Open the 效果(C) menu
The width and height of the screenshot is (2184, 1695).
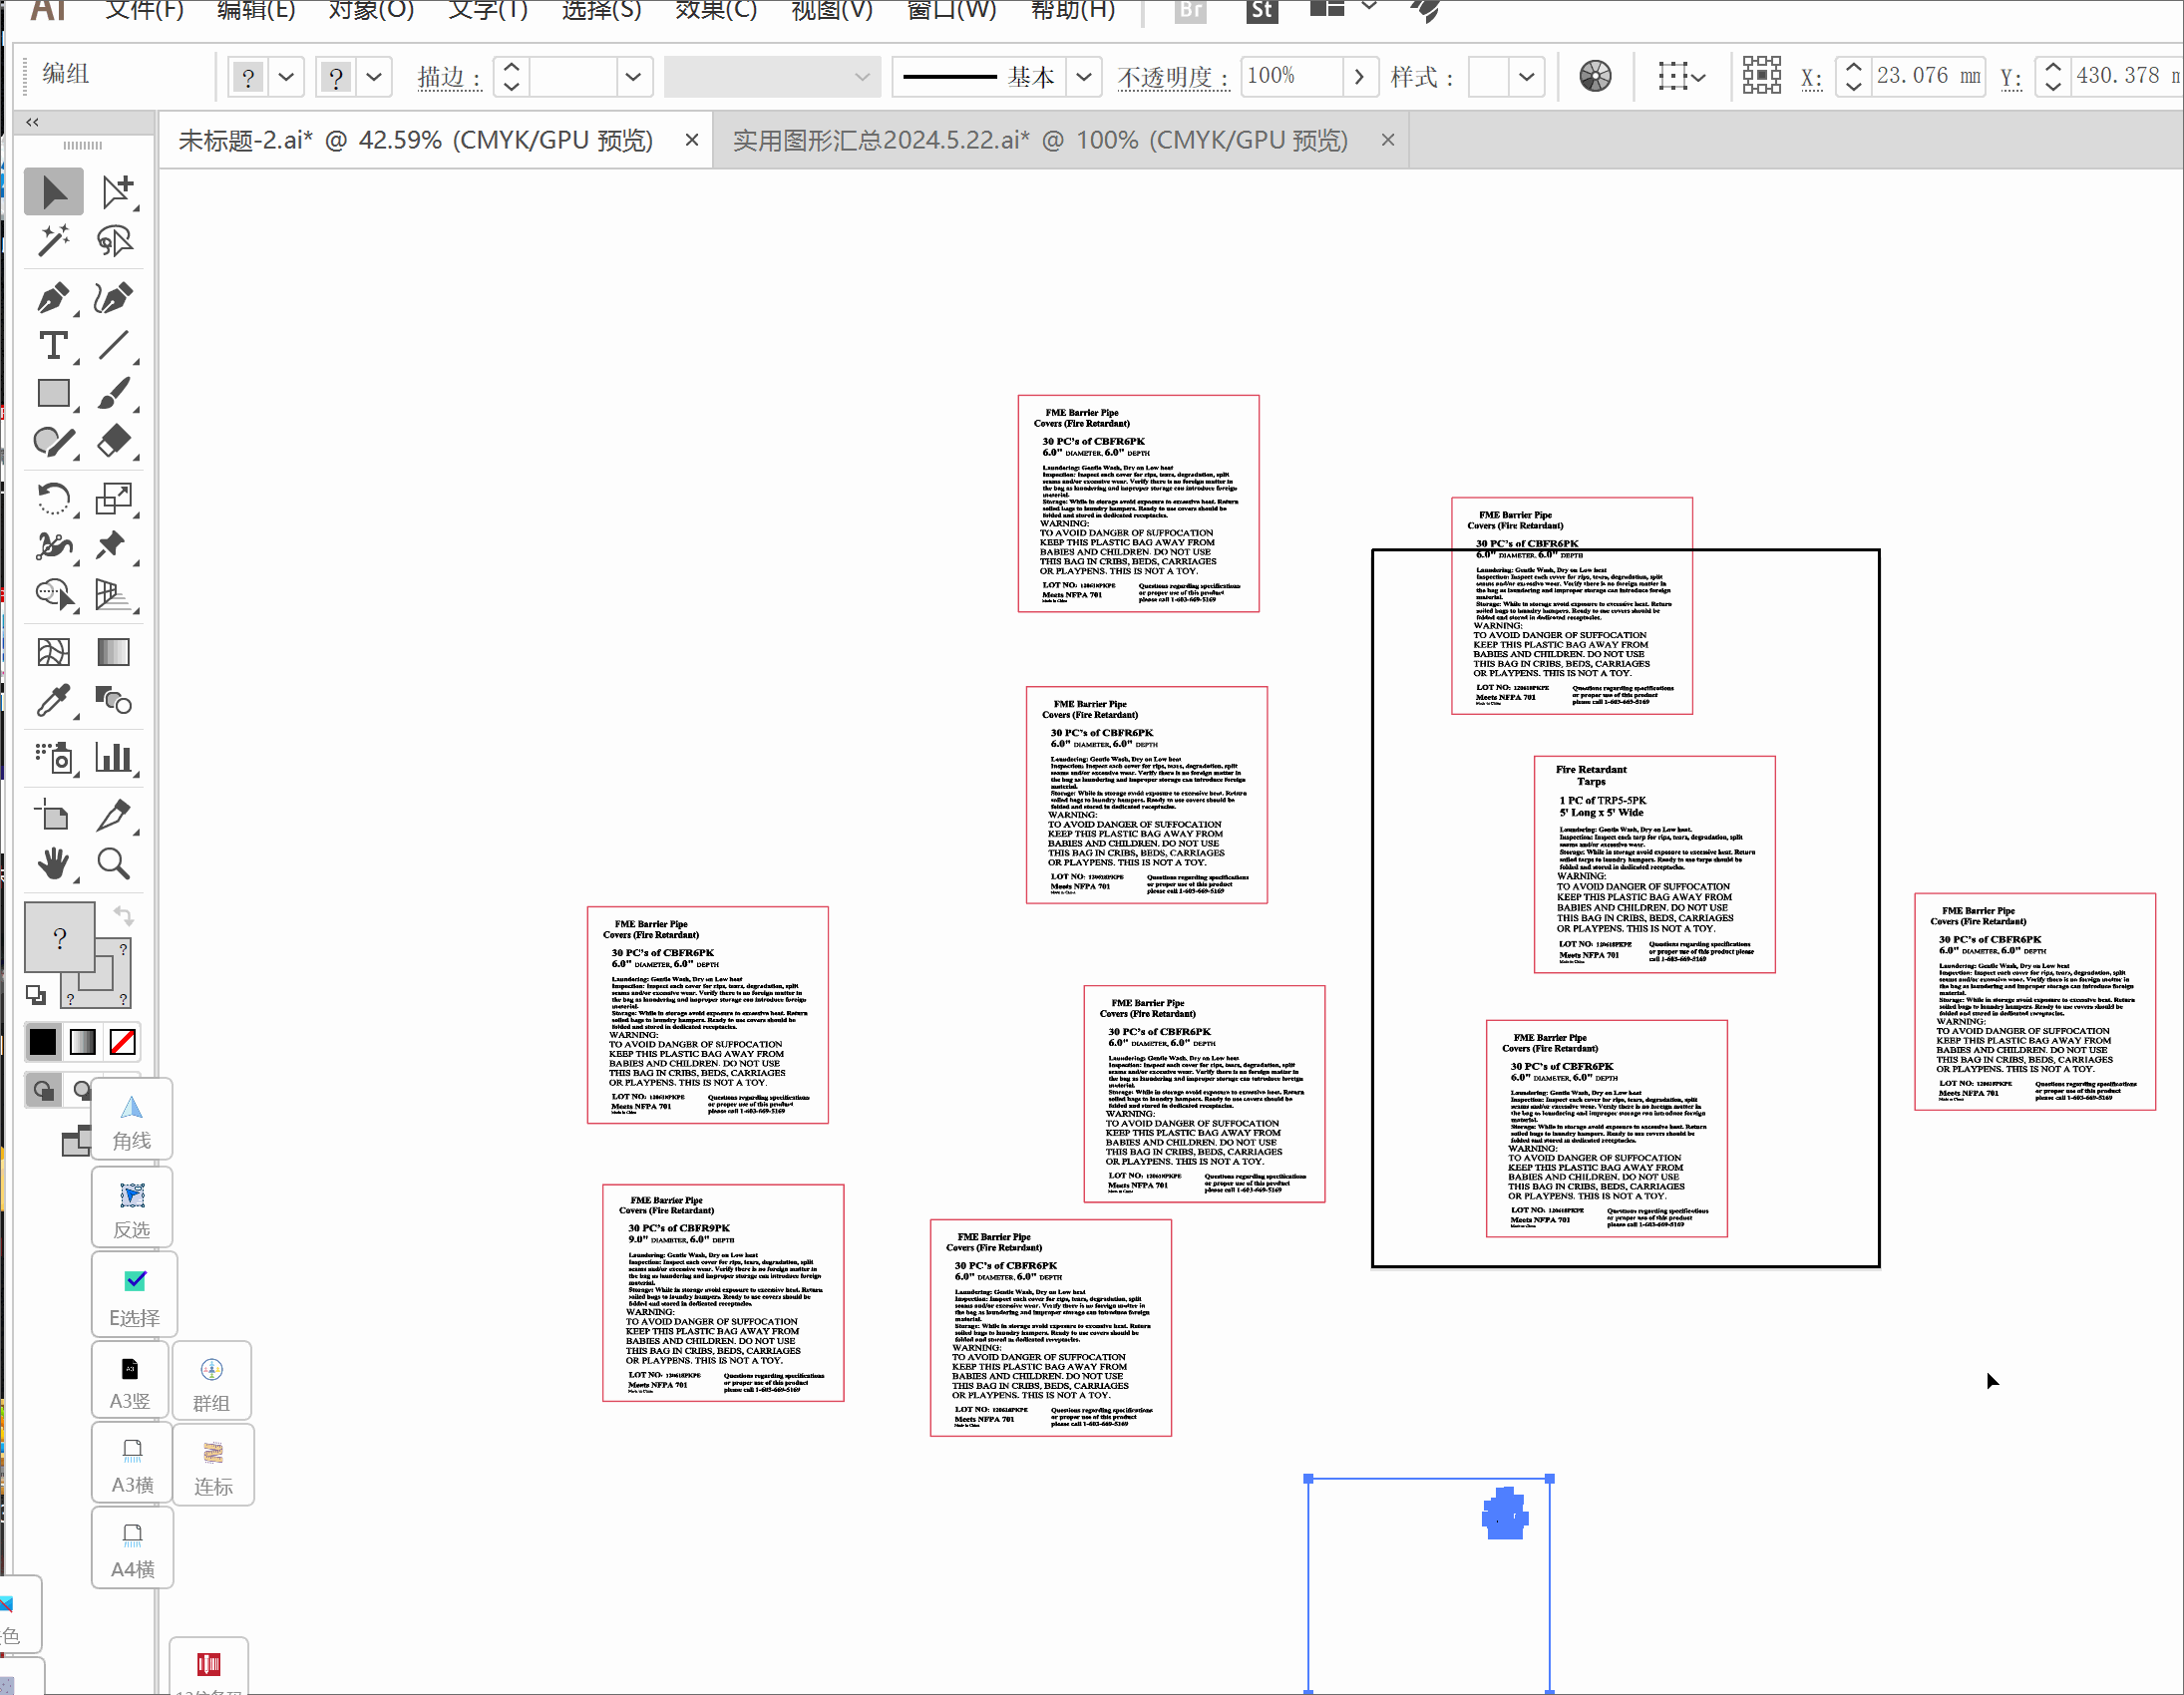point(716,10)
